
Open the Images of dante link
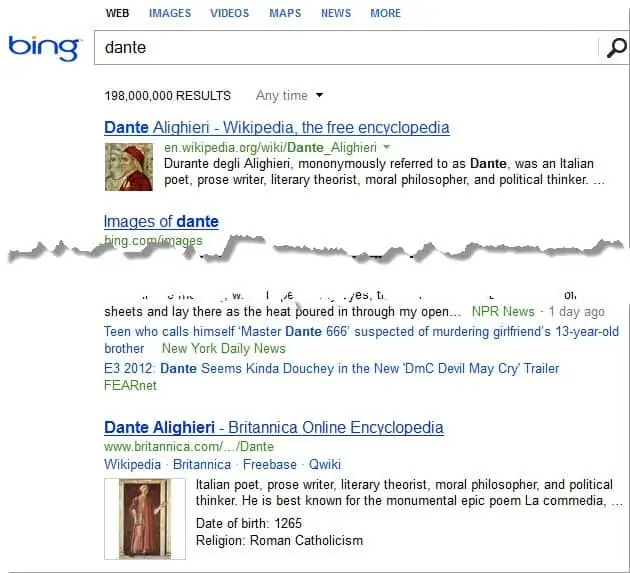[161, 221]
